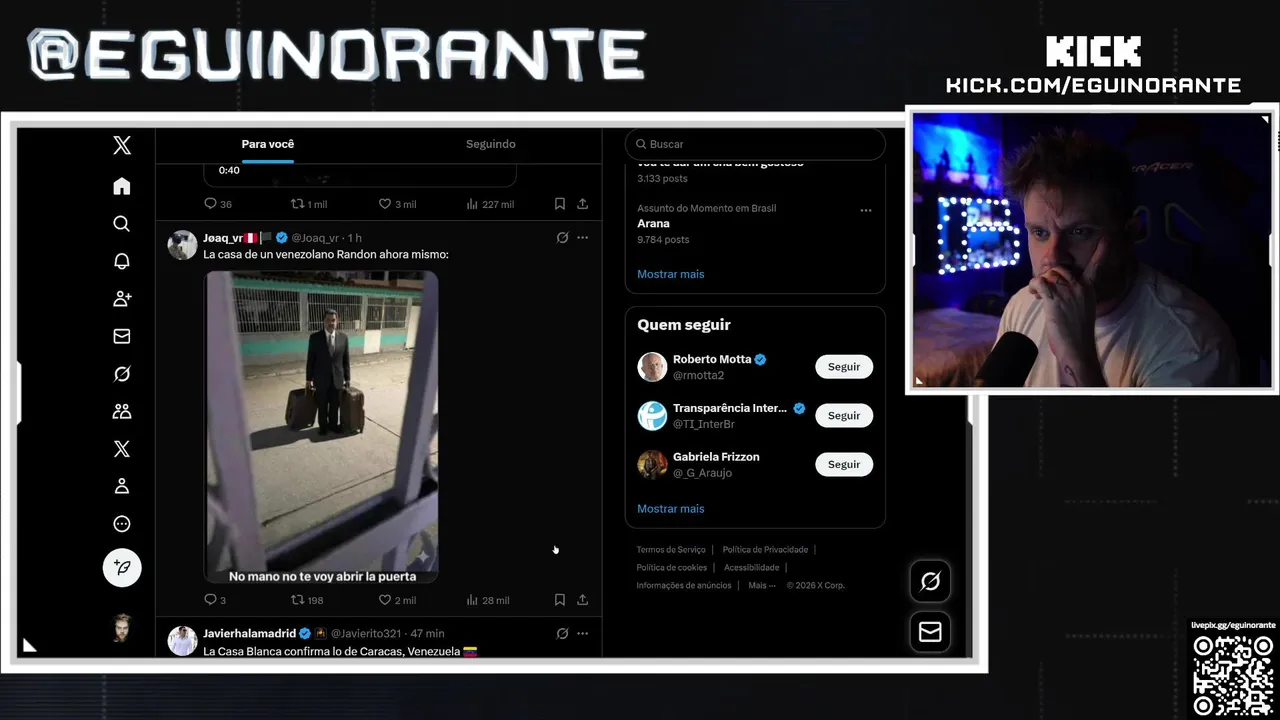Click the @Javierito321 handle

pos(366,633)
